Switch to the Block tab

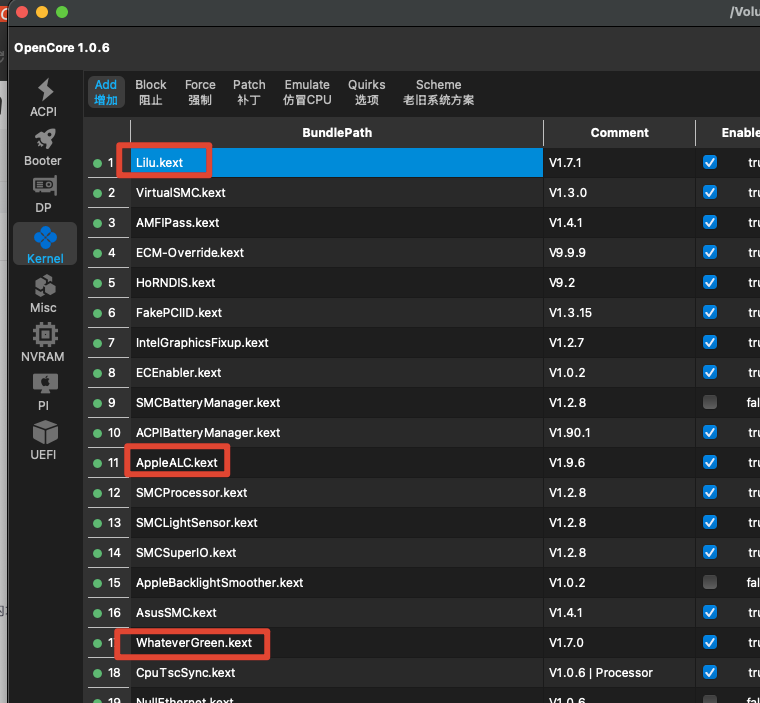click(x=151, y=92)
